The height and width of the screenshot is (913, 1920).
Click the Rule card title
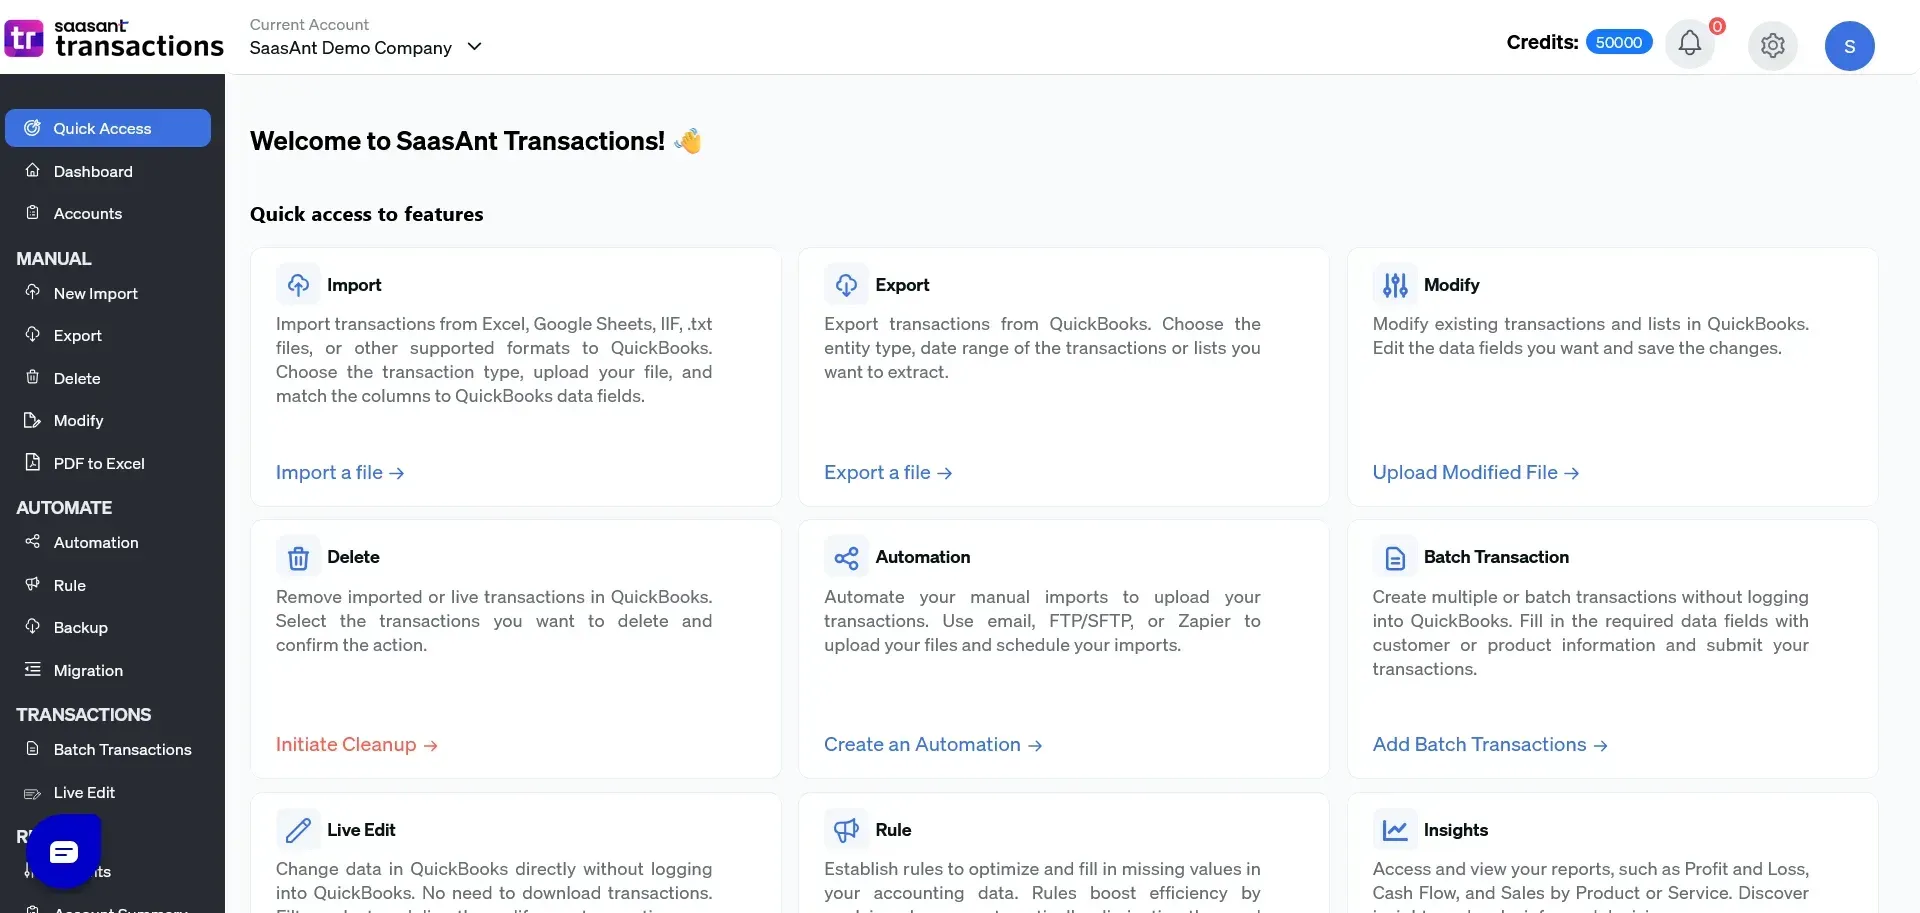tap(893, 830)
